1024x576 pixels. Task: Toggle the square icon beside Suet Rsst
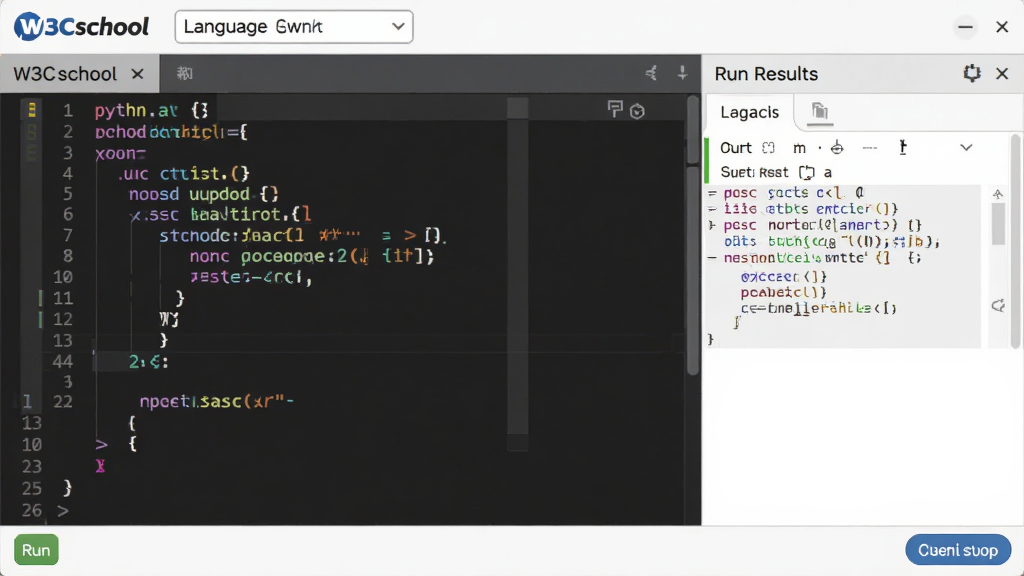coord(807,172)
